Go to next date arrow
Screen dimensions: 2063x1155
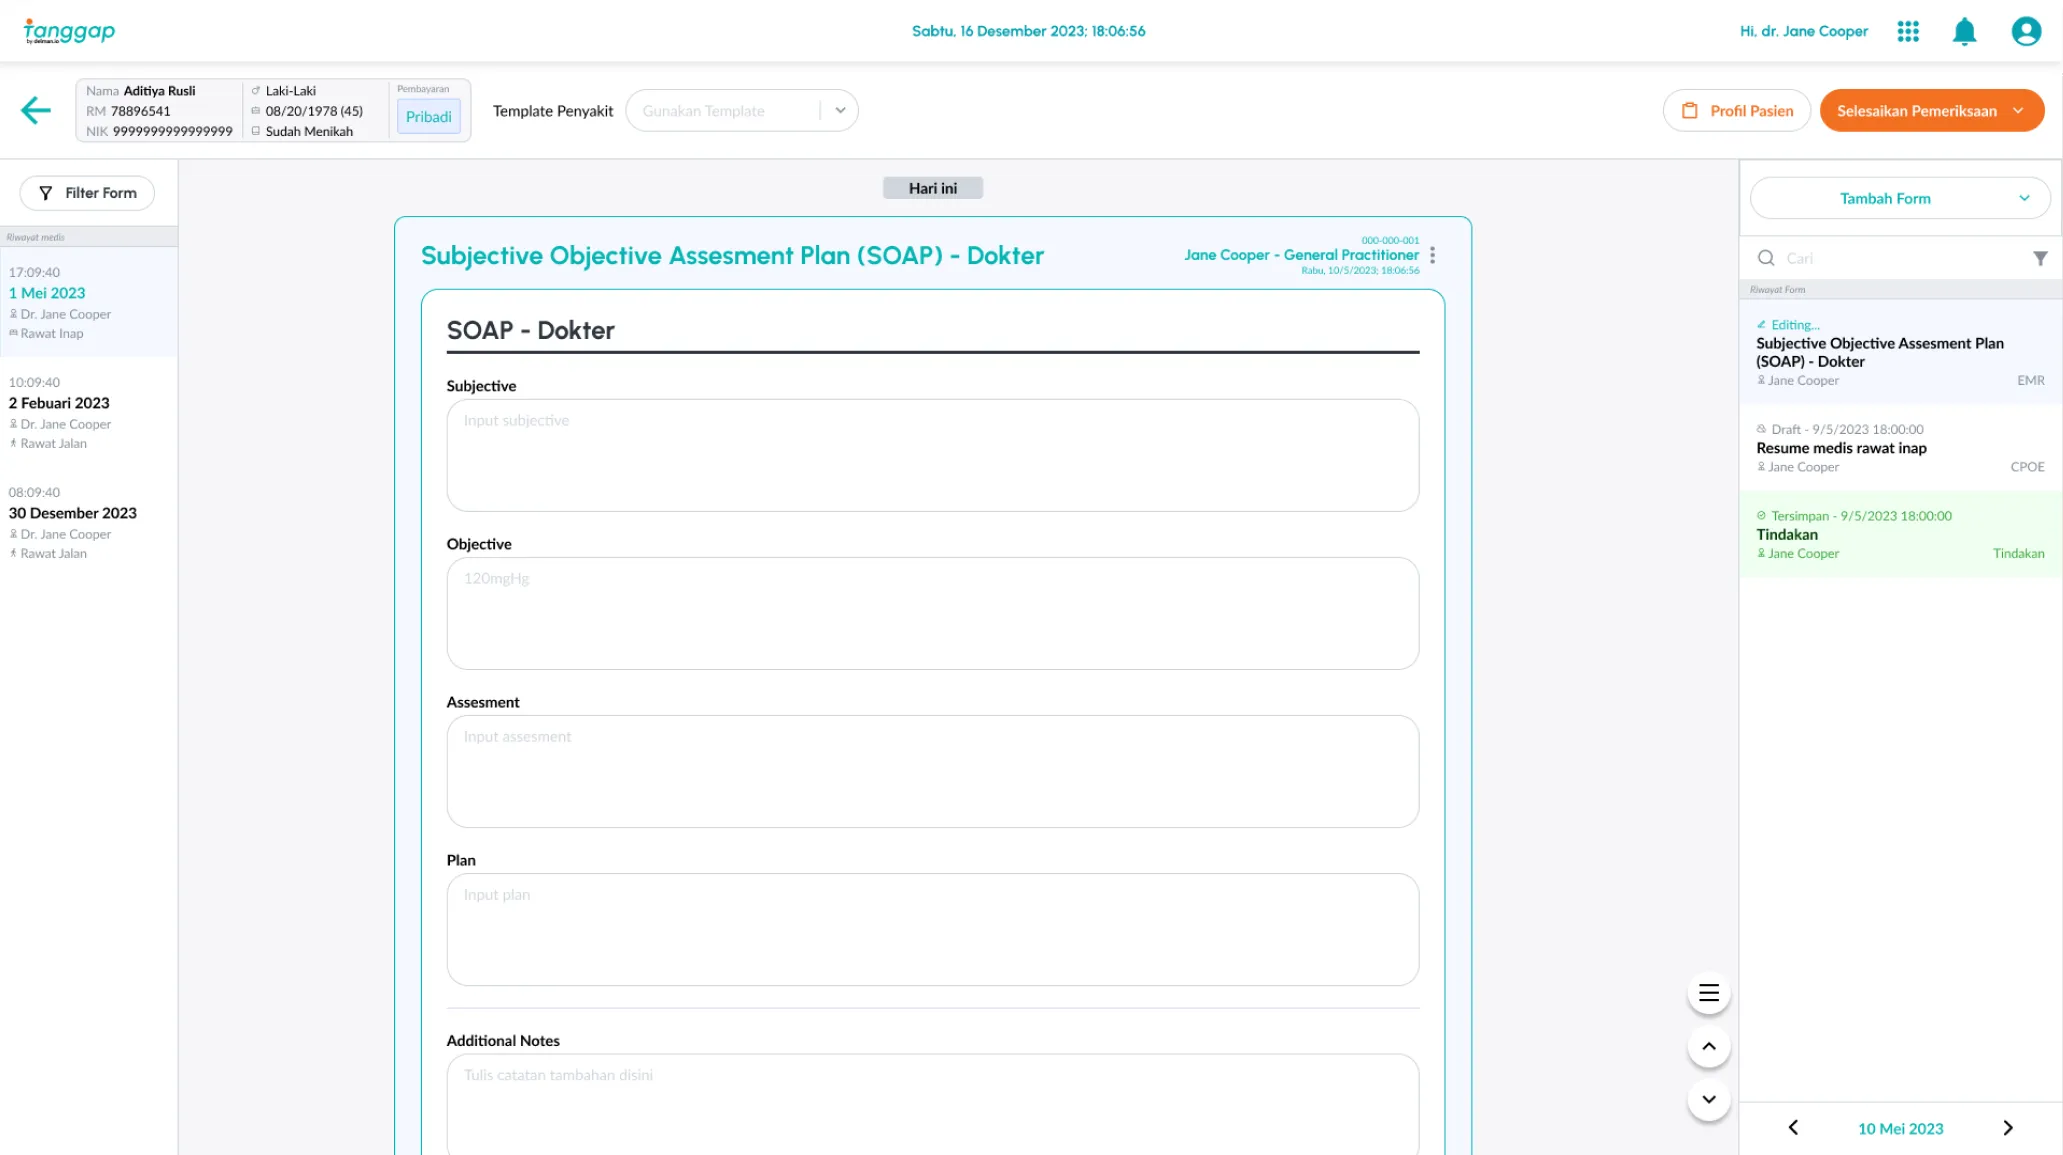(2007, 1128)
